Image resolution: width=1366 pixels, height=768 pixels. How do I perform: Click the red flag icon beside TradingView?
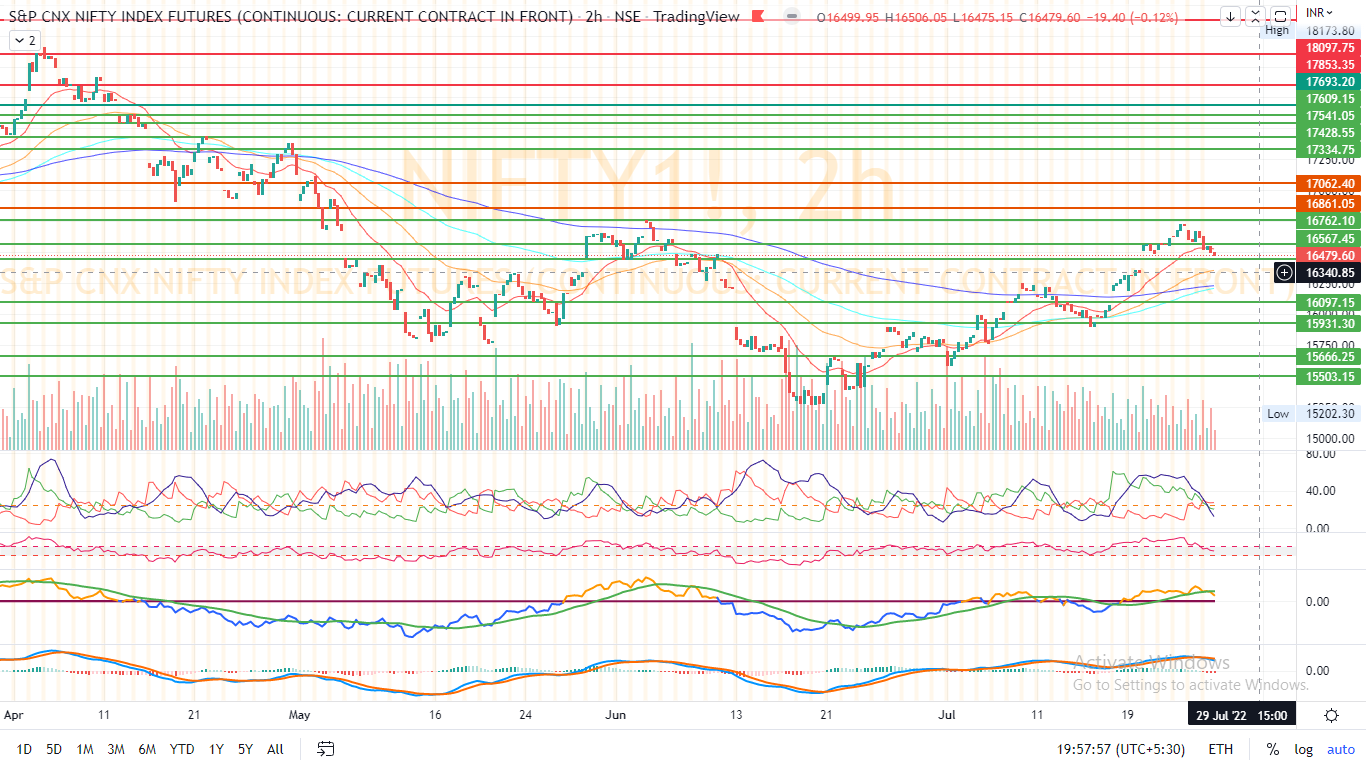click(760, 17)
